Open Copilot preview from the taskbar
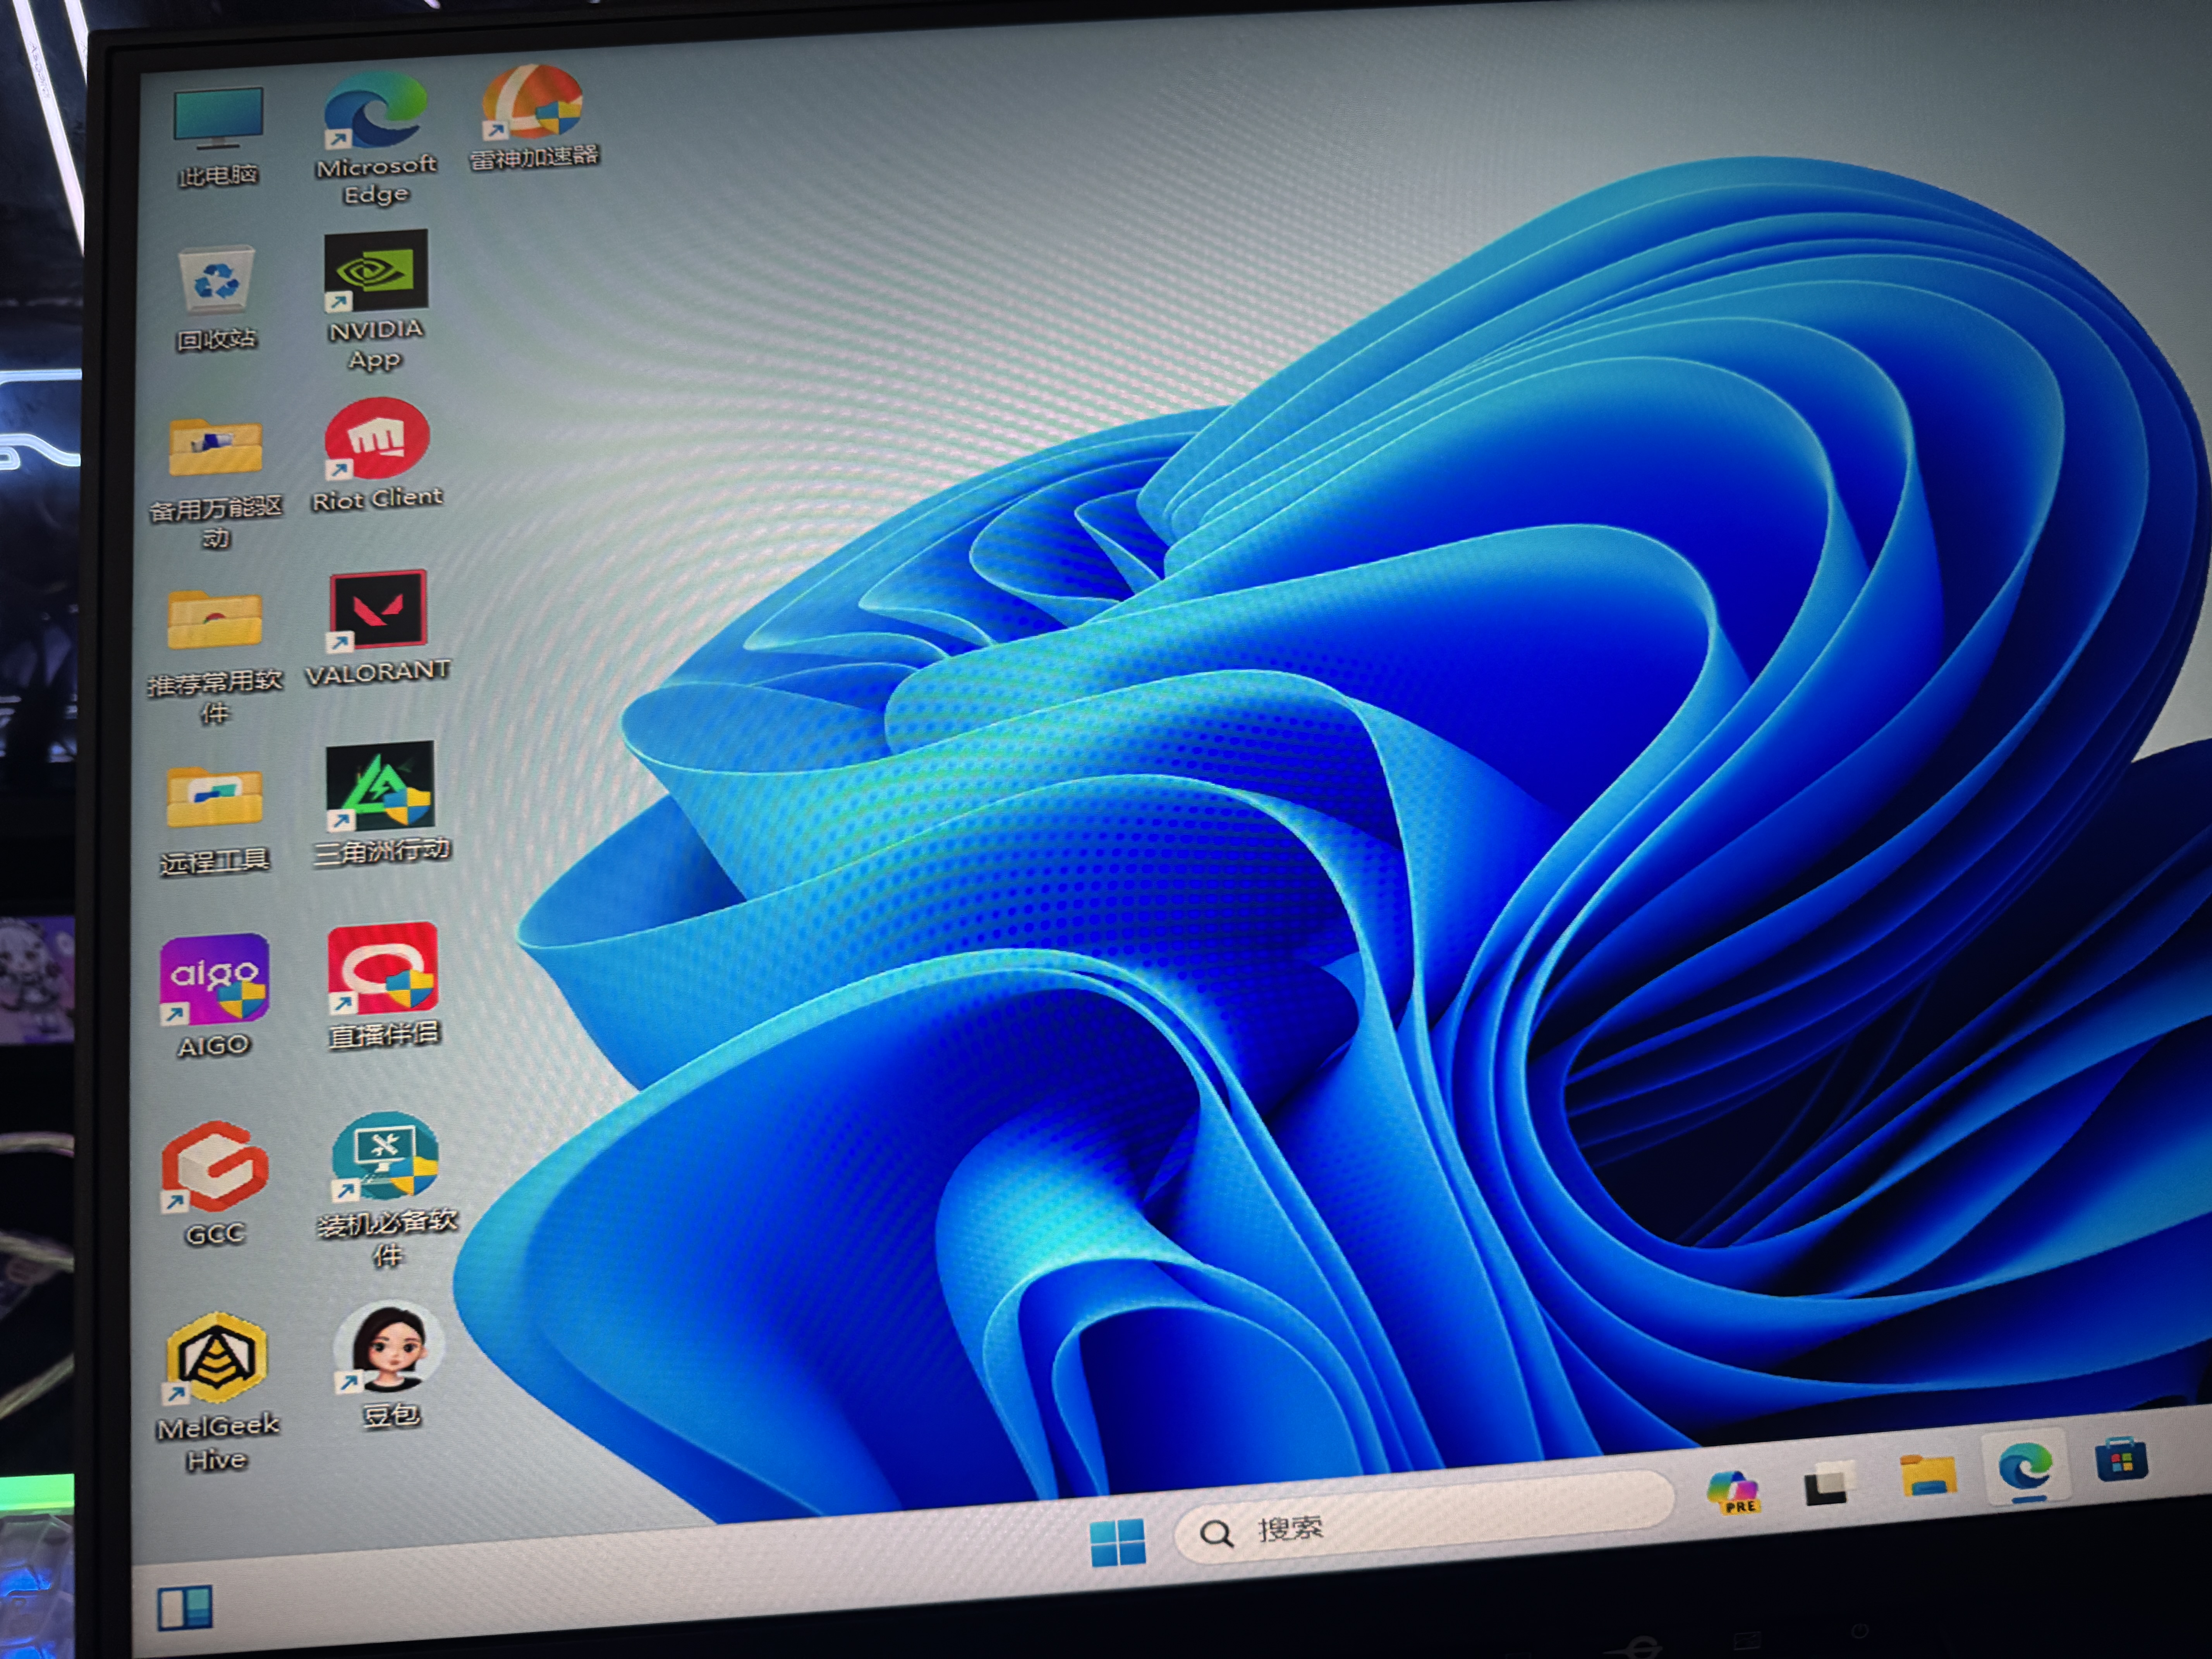Image resolution: width=2212 pixels, height=1659 pixels. click(1734, 1492)
